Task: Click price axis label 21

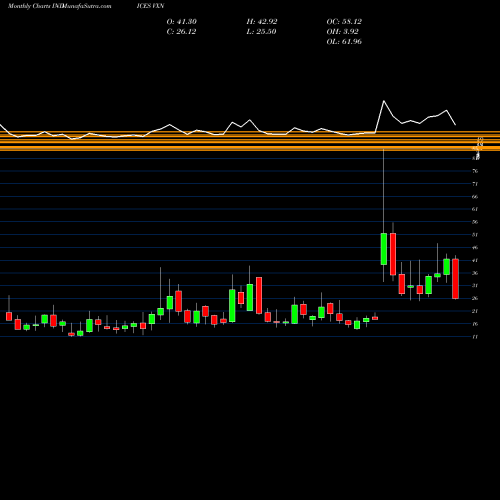Action: [475, 311]
